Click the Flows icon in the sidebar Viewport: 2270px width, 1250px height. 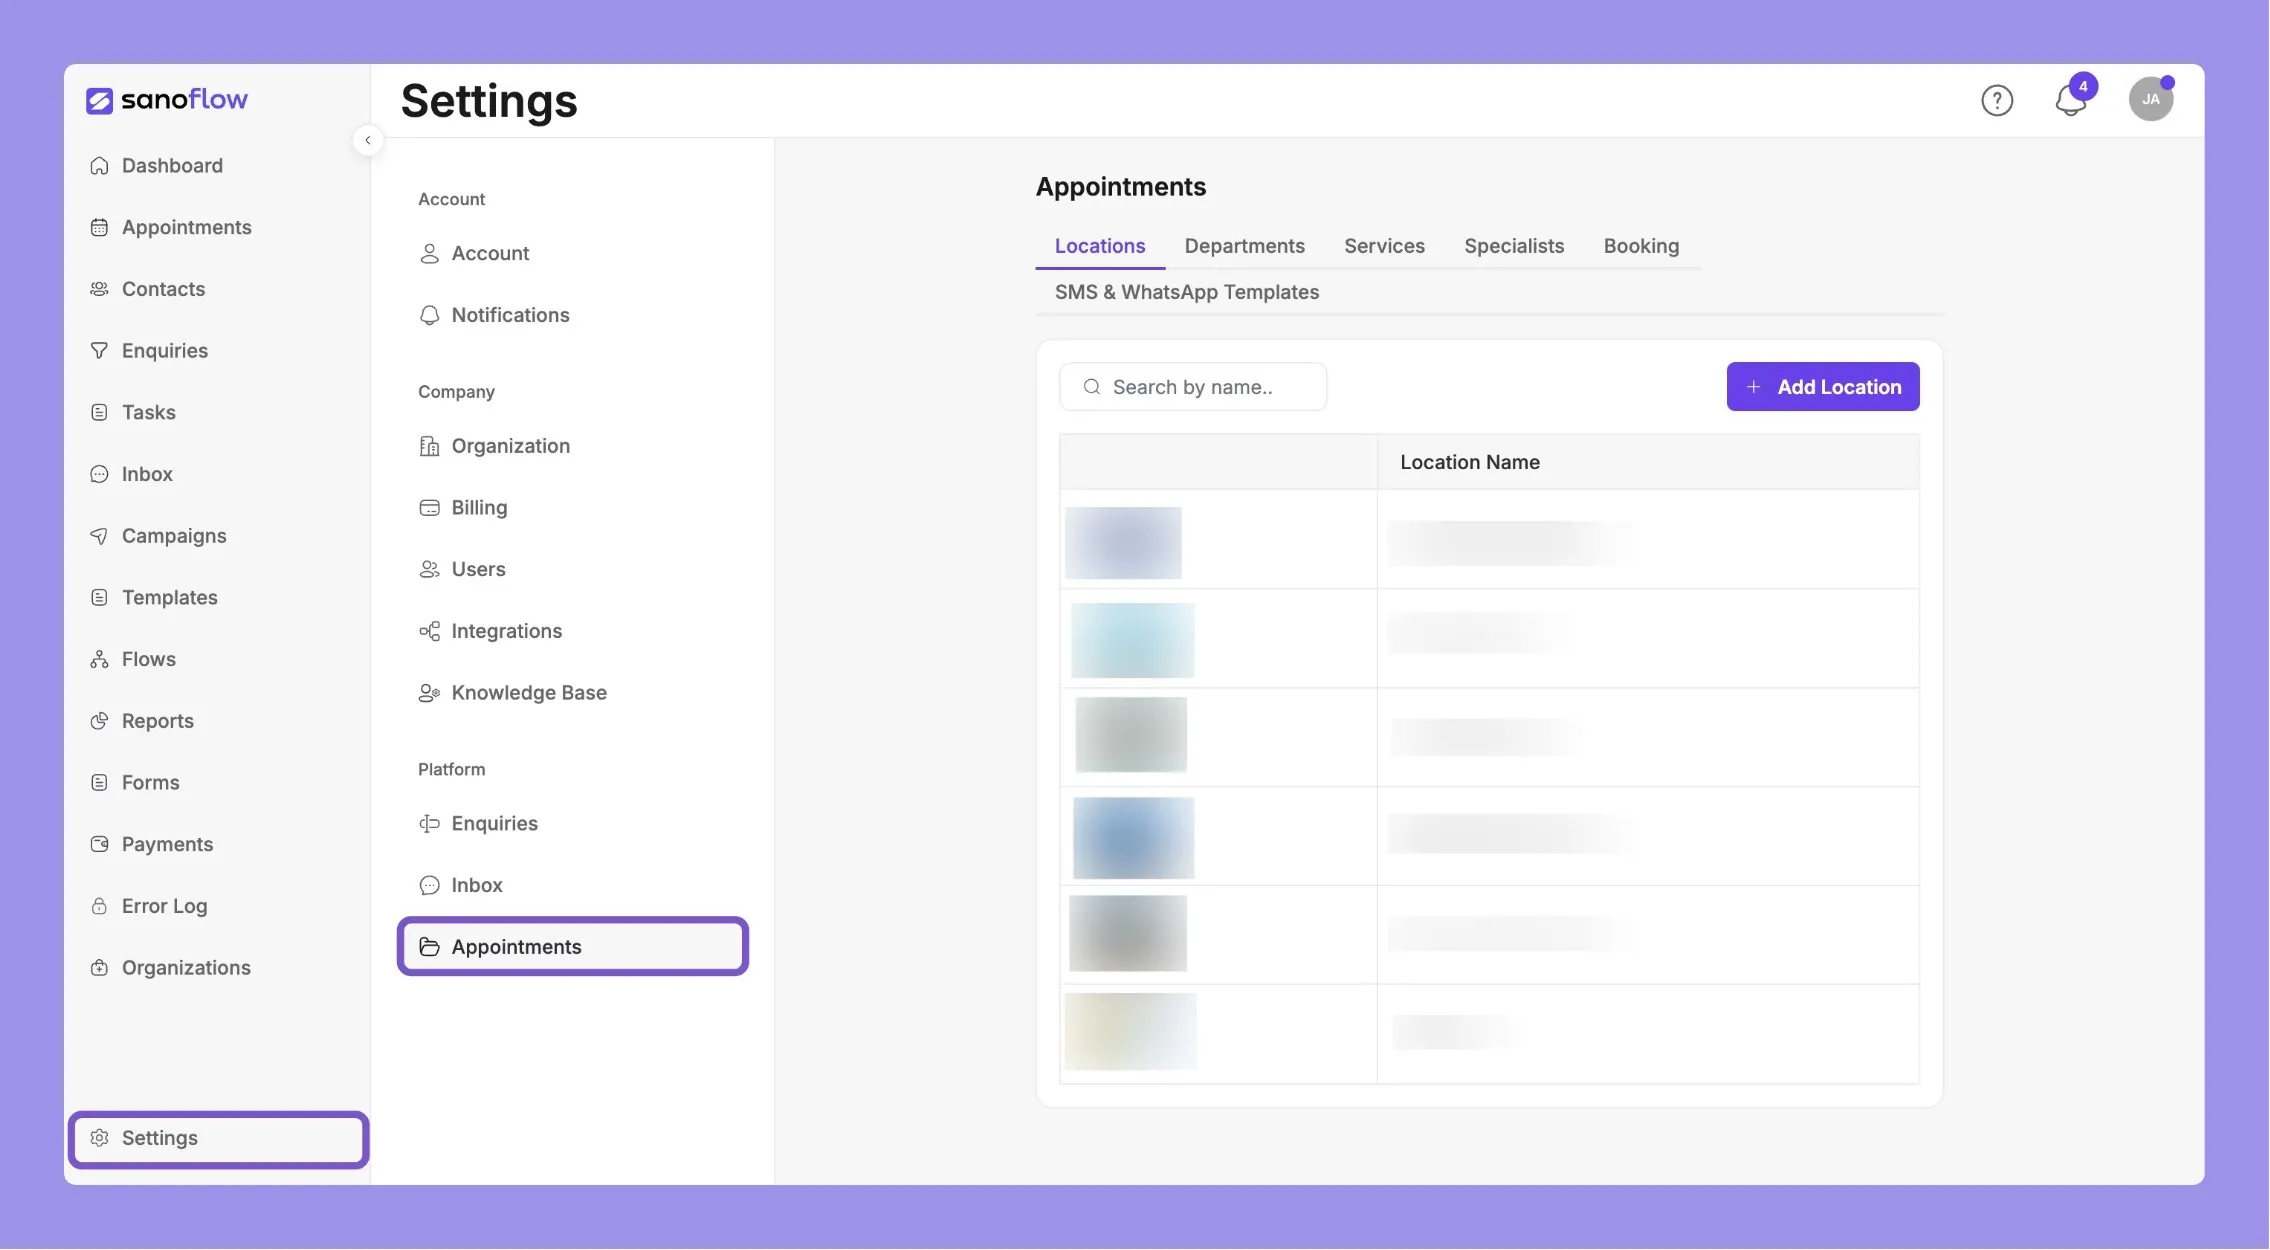[x=99, y=660]
